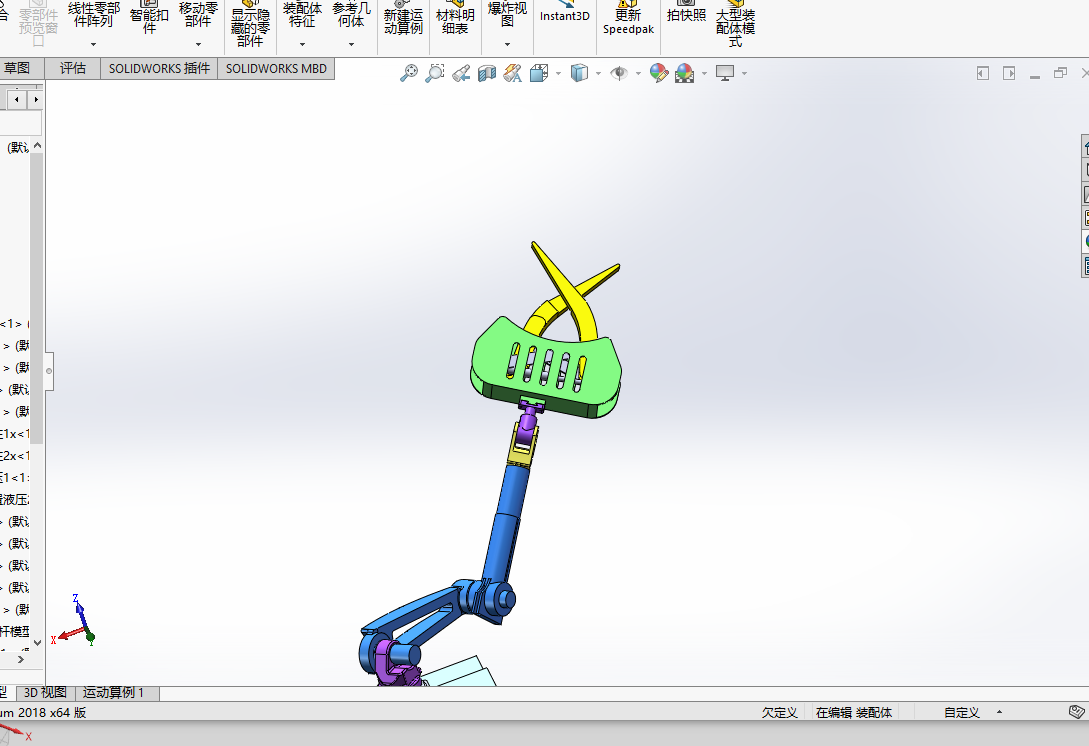Click the feature tree panel collapse handle
The height and width of the screenshot is (746, 1089).
click(x=49, y=371)
